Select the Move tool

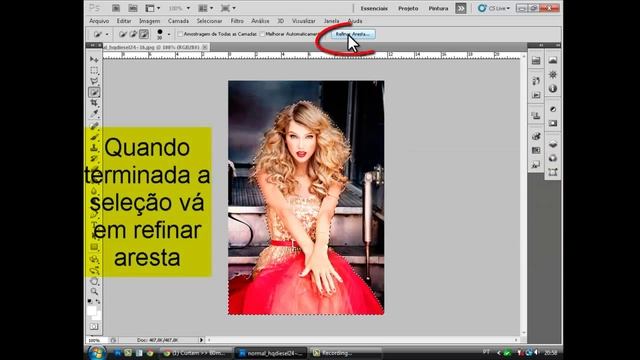pos(94,60)
